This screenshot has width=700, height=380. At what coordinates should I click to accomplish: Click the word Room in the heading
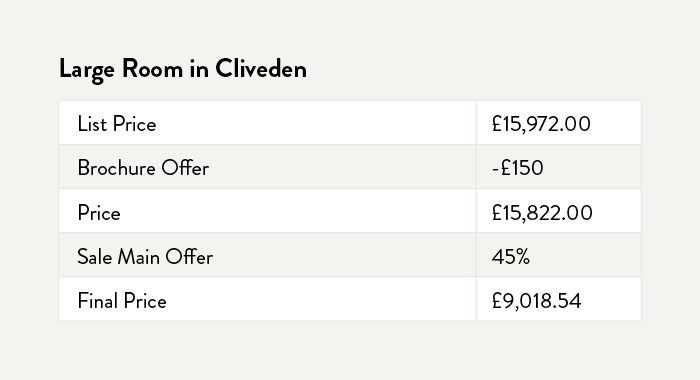[x=152, y=69]
